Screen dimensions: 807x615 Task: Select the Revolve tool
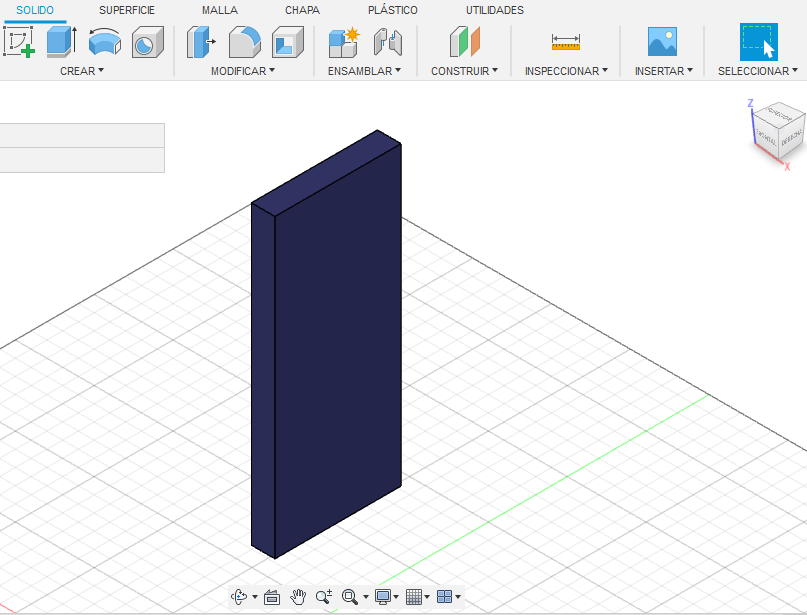(x=105, y=42)
